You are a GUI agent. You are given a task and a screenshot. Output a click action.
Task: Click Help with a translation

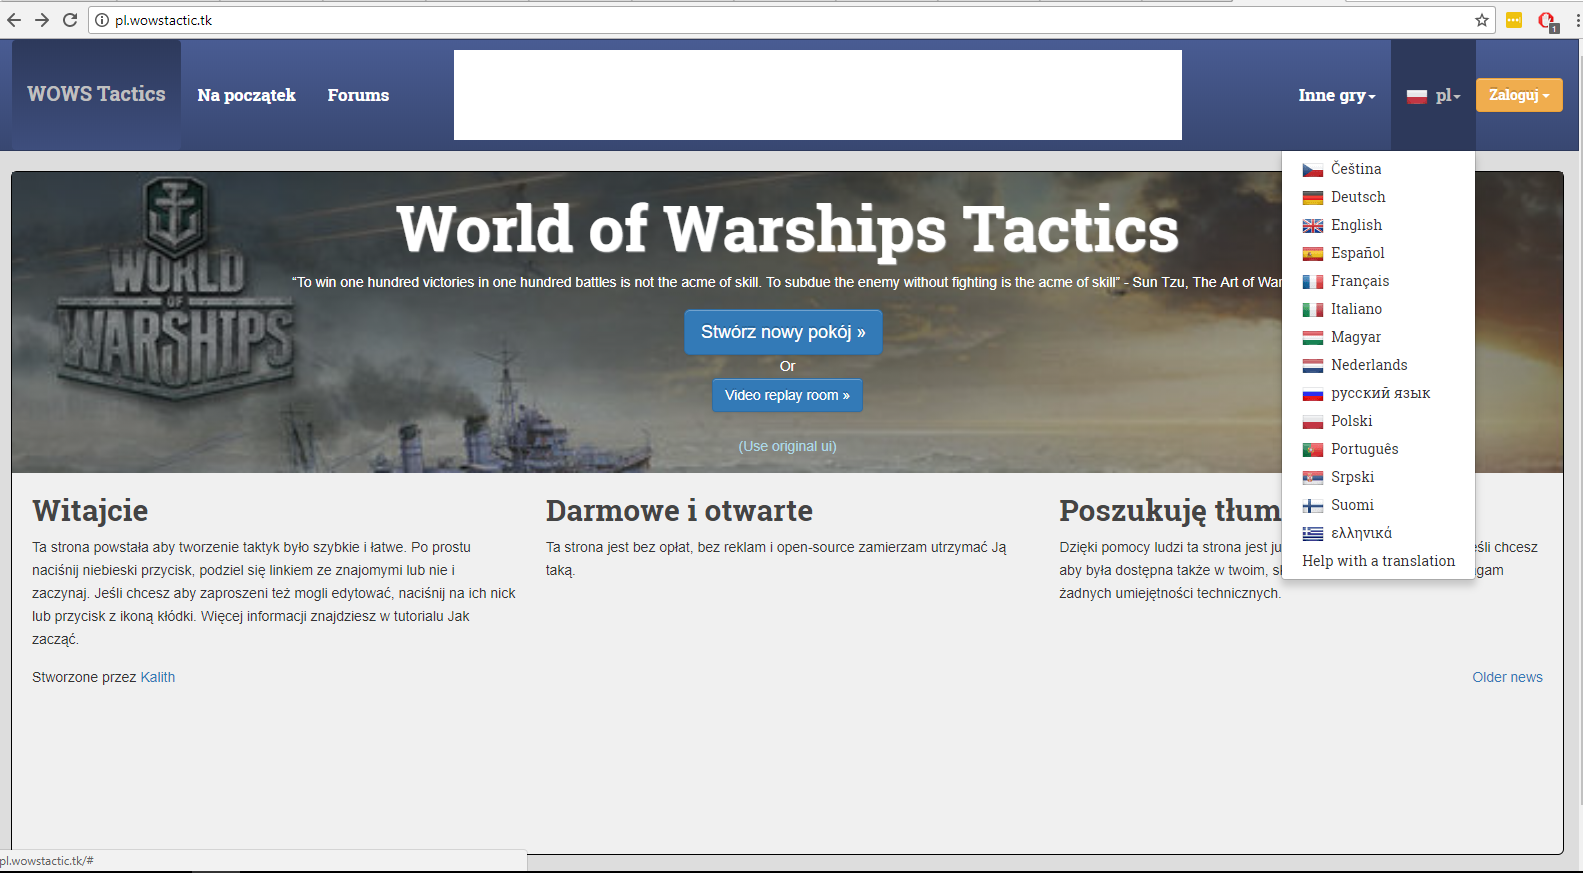click(x=1378, y=561)
